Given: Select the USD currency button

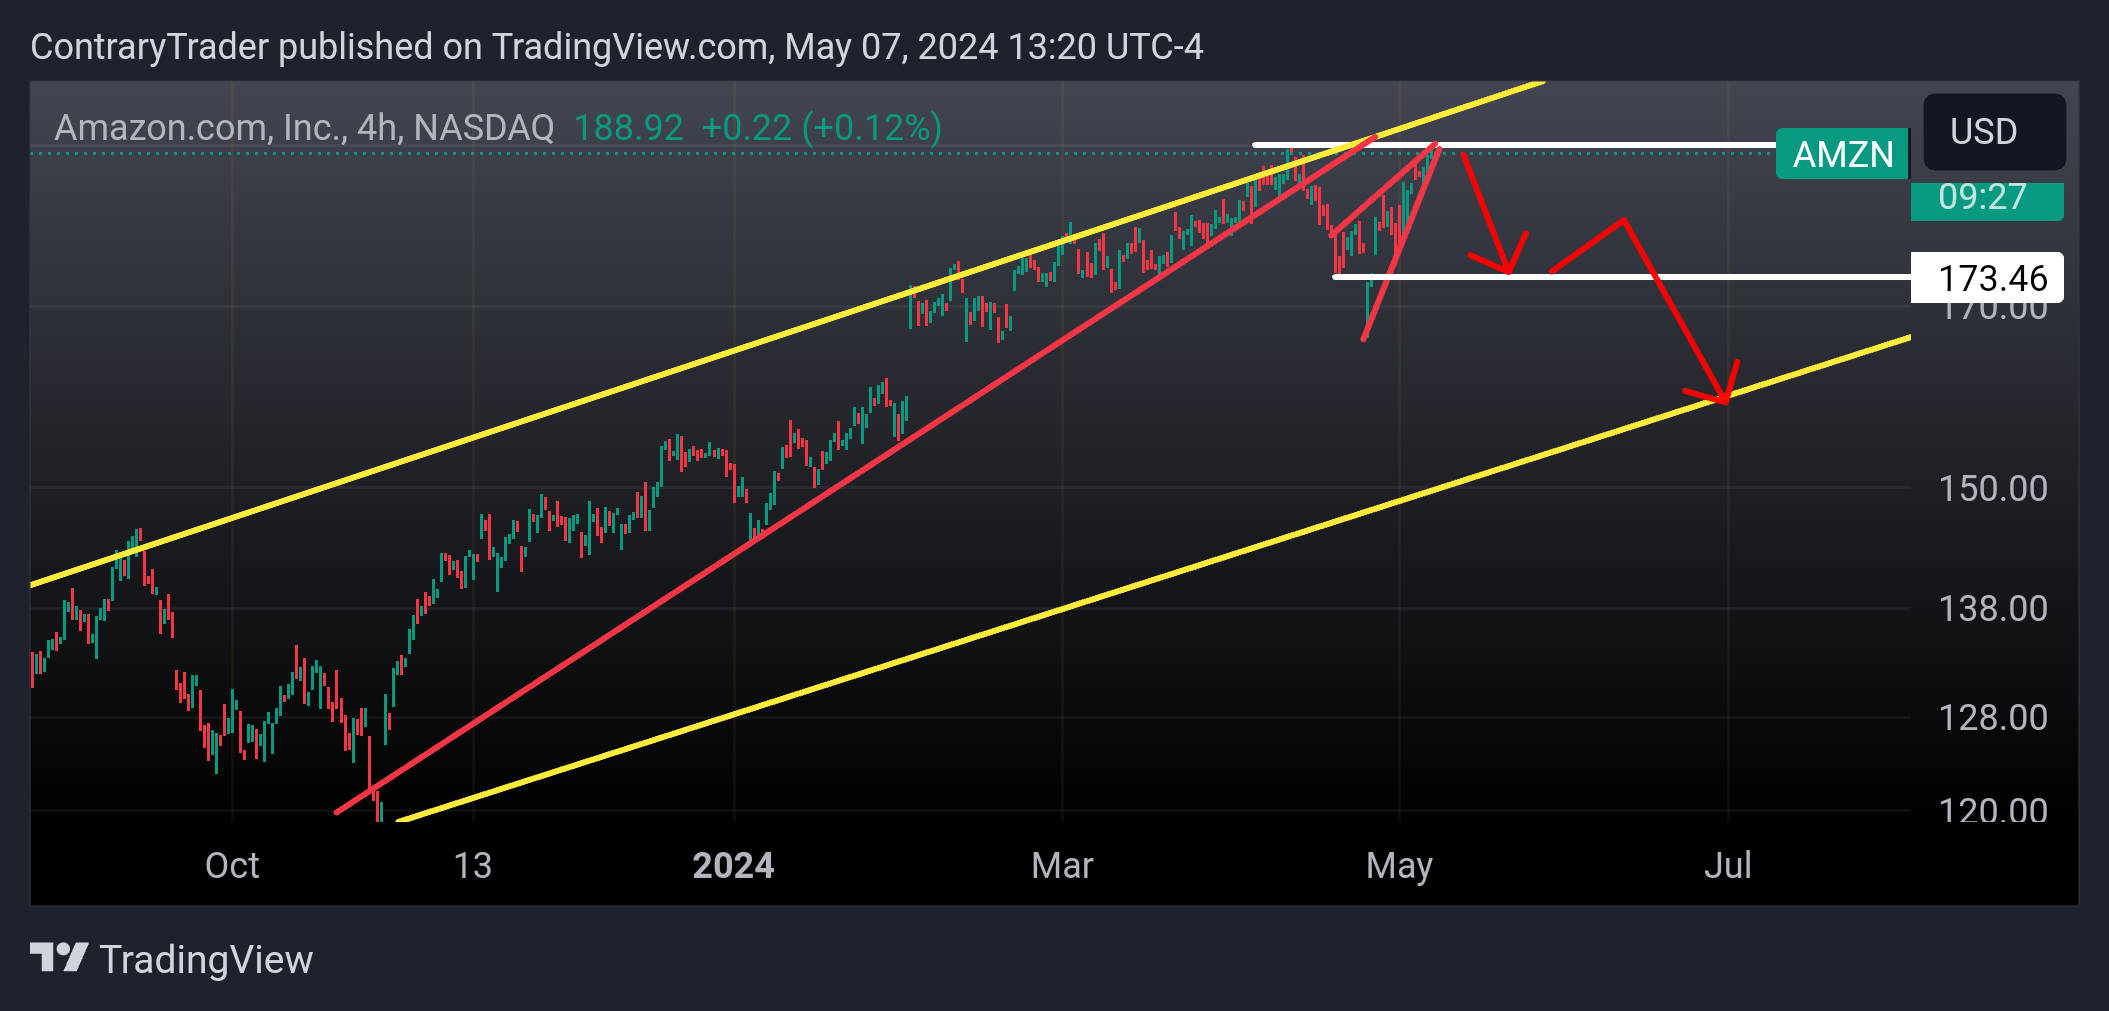Looking at the screenshot, I should coord(1994,131).
